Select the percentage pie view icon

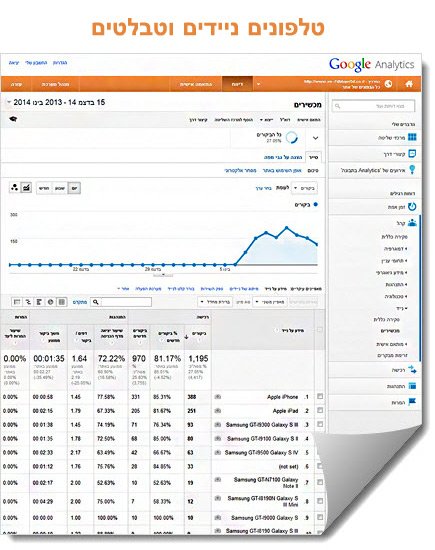(x=51, y=302)
